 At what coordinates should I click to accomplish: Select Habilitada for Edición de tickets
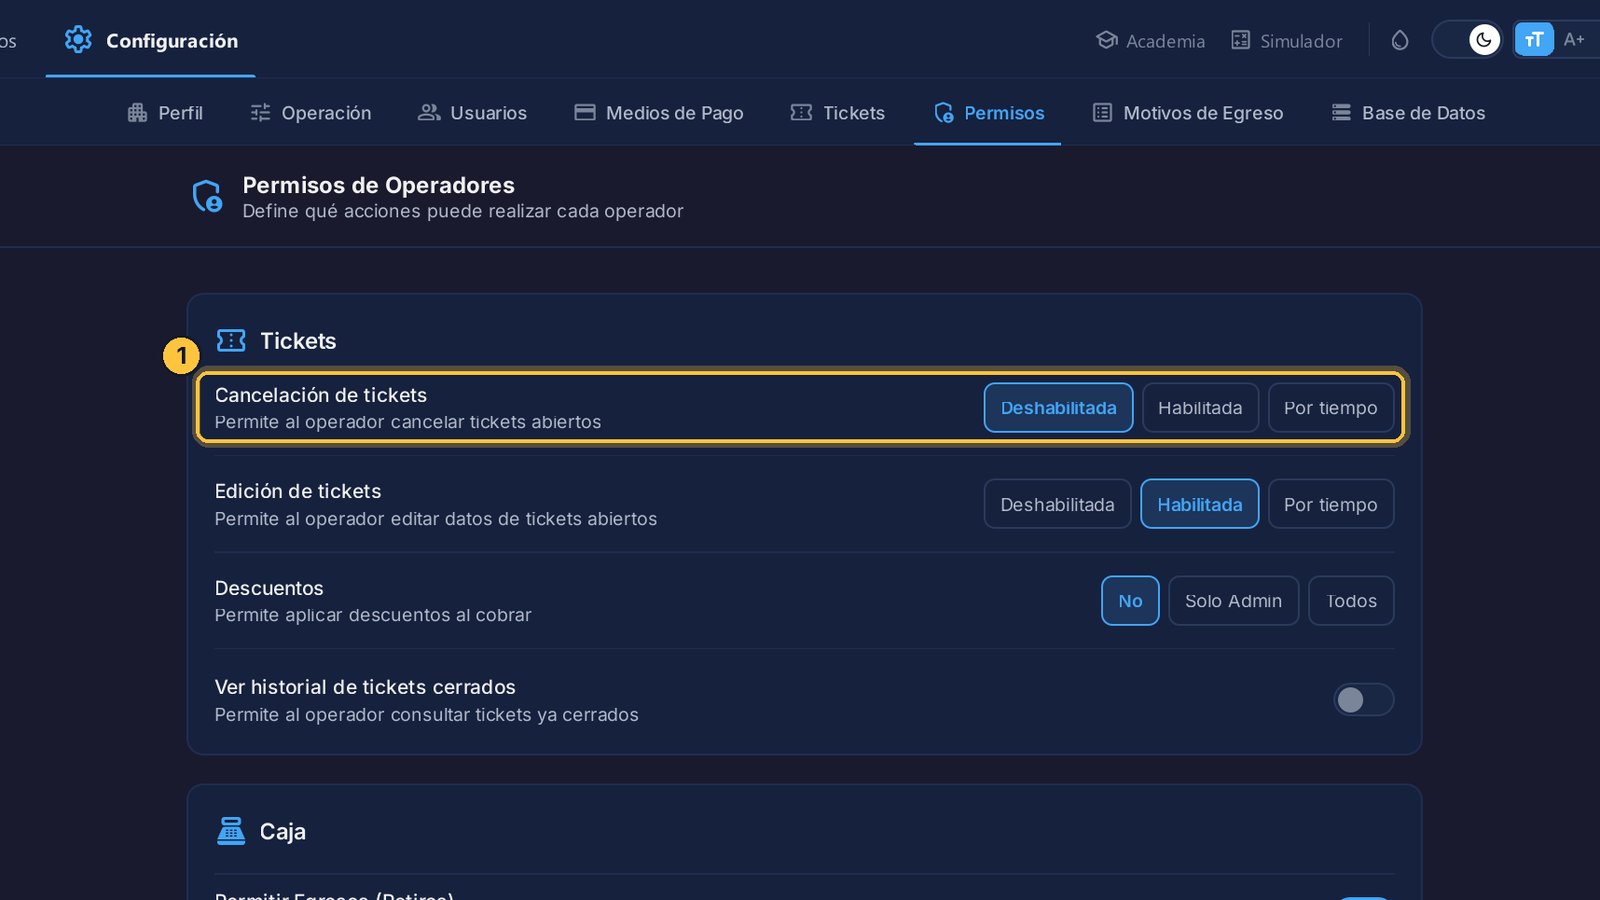1200,504
